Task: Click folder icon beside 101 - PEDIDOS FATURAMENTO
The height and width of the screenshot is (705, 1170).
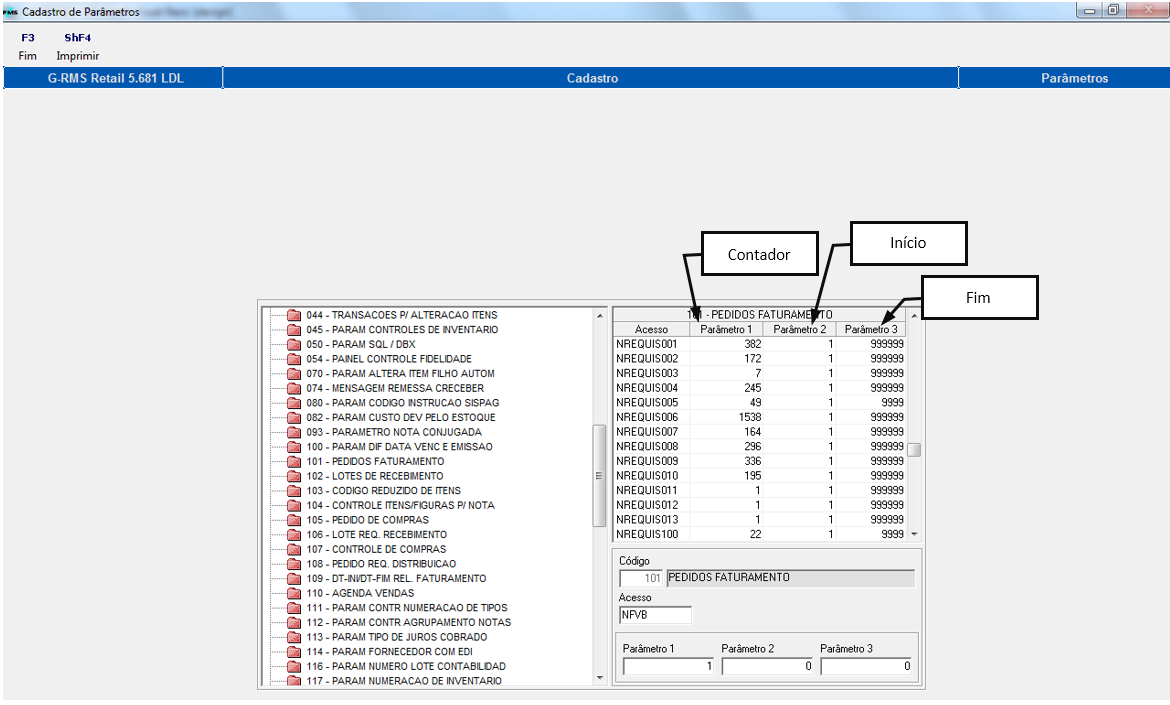Action: (x=294, y=462)
